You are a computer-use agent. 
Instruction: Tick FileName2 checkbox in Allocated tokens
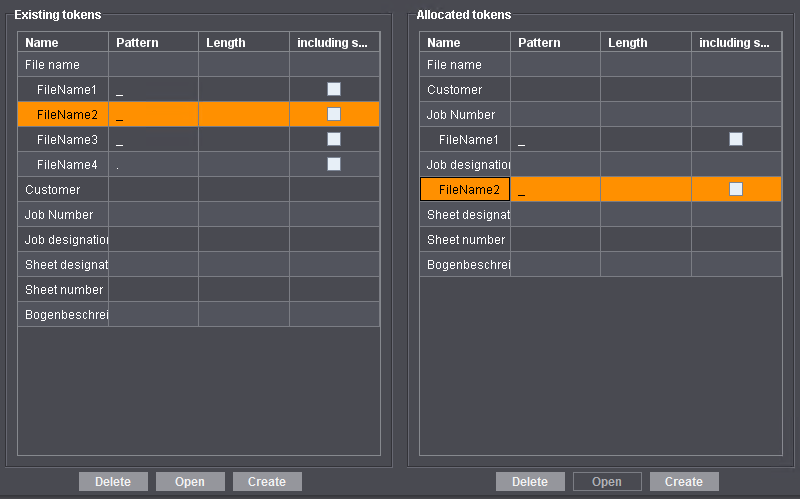736,189
